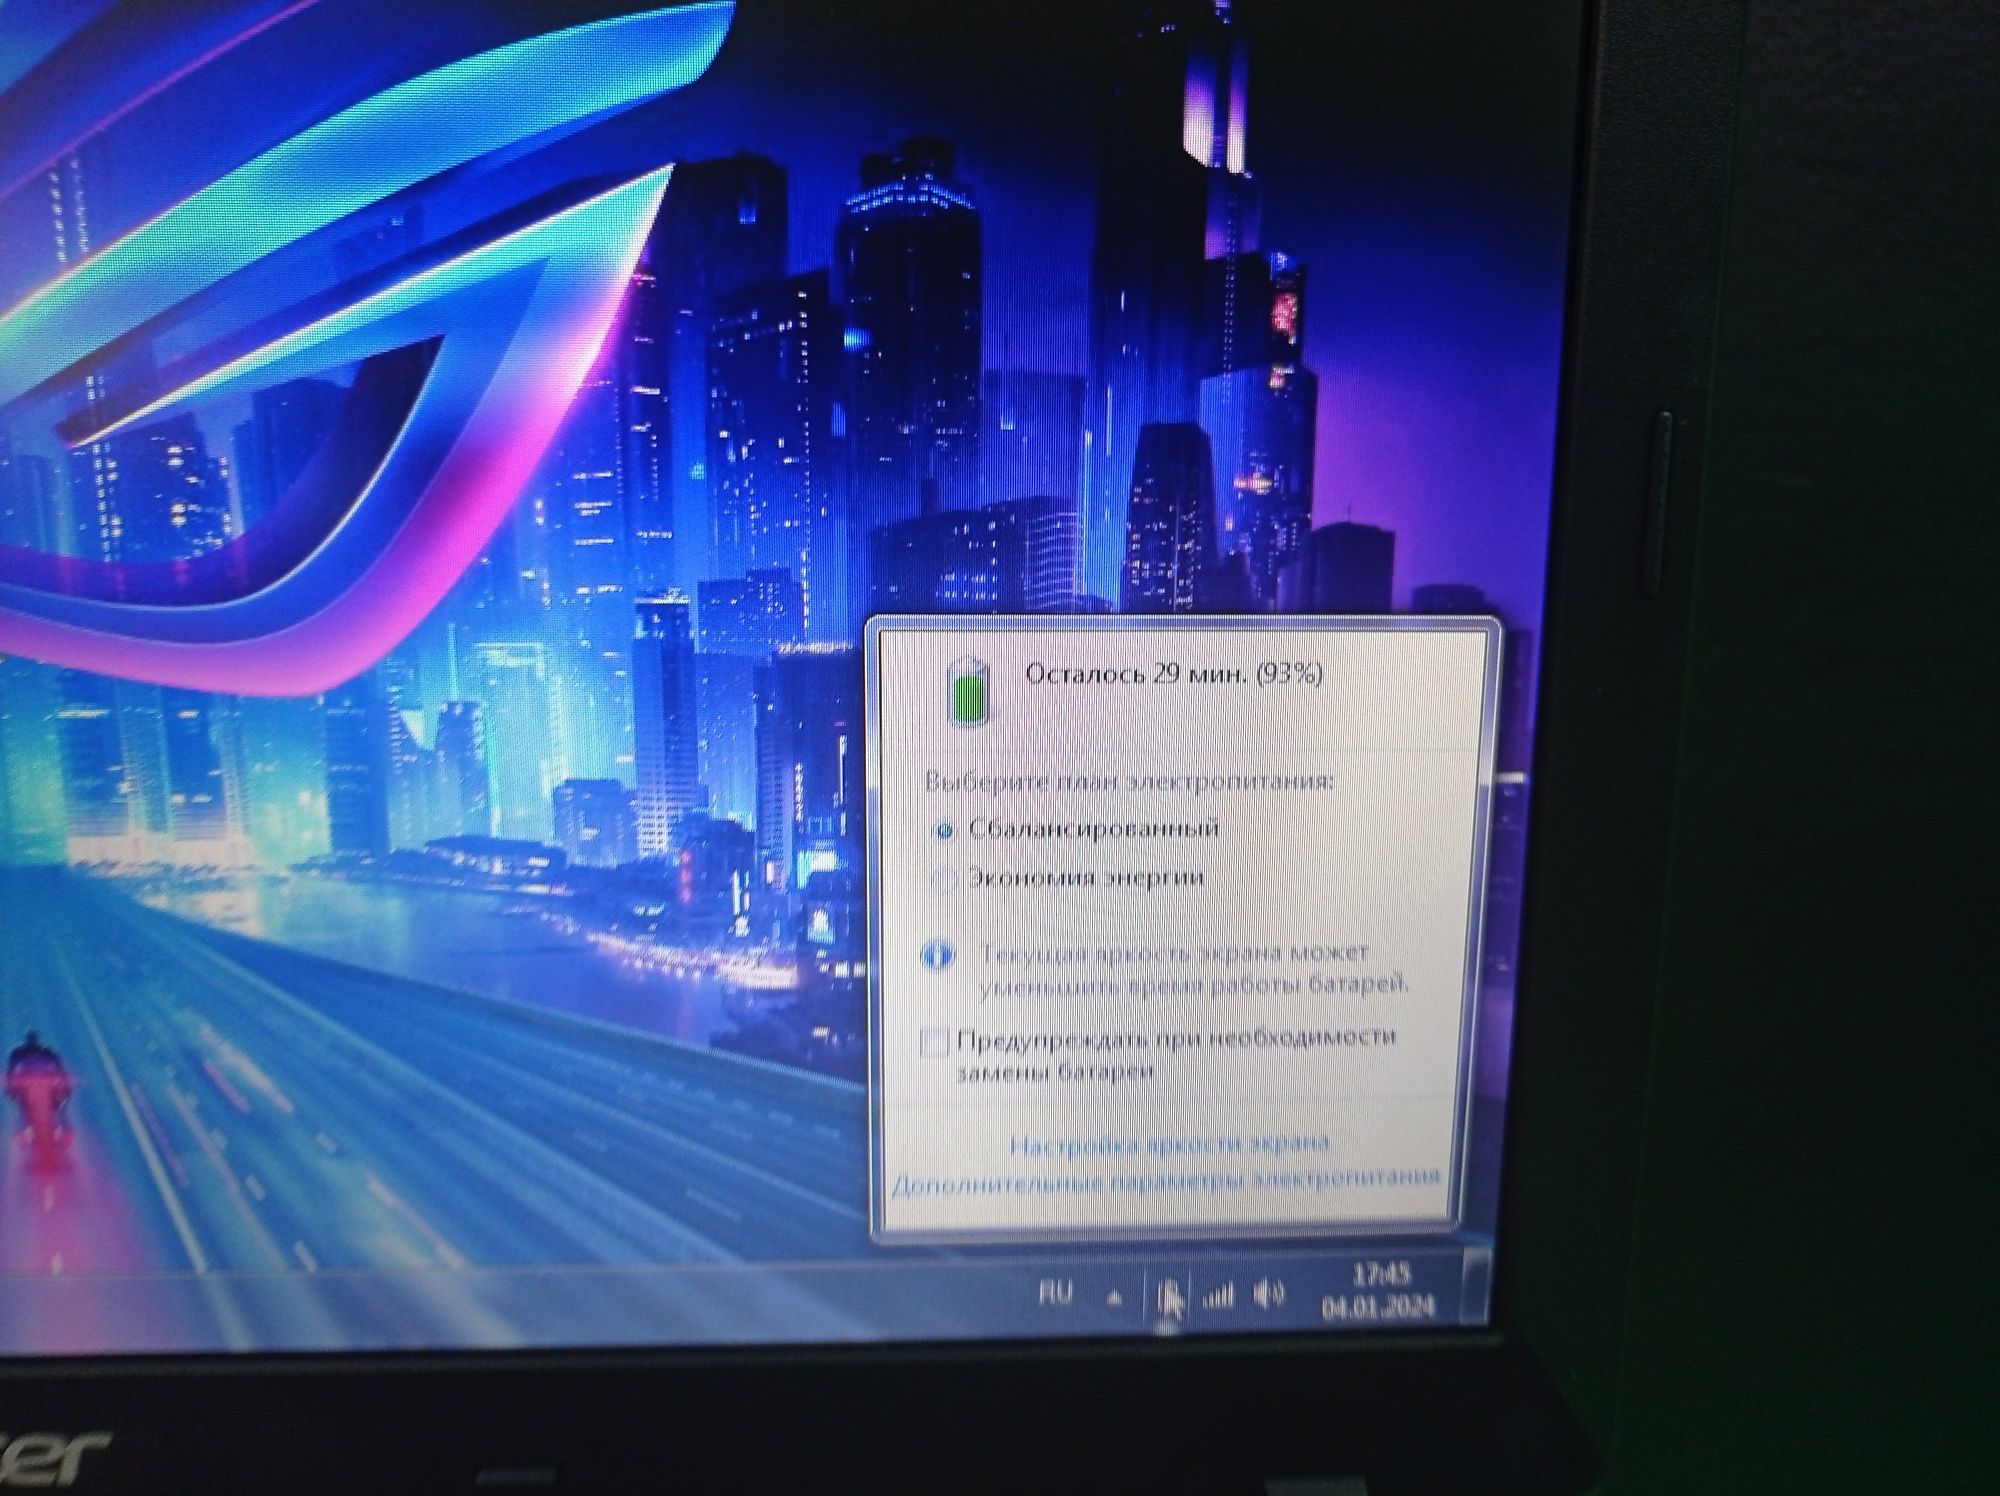Click the Выберите план электропитания label

click(1128, 781)
